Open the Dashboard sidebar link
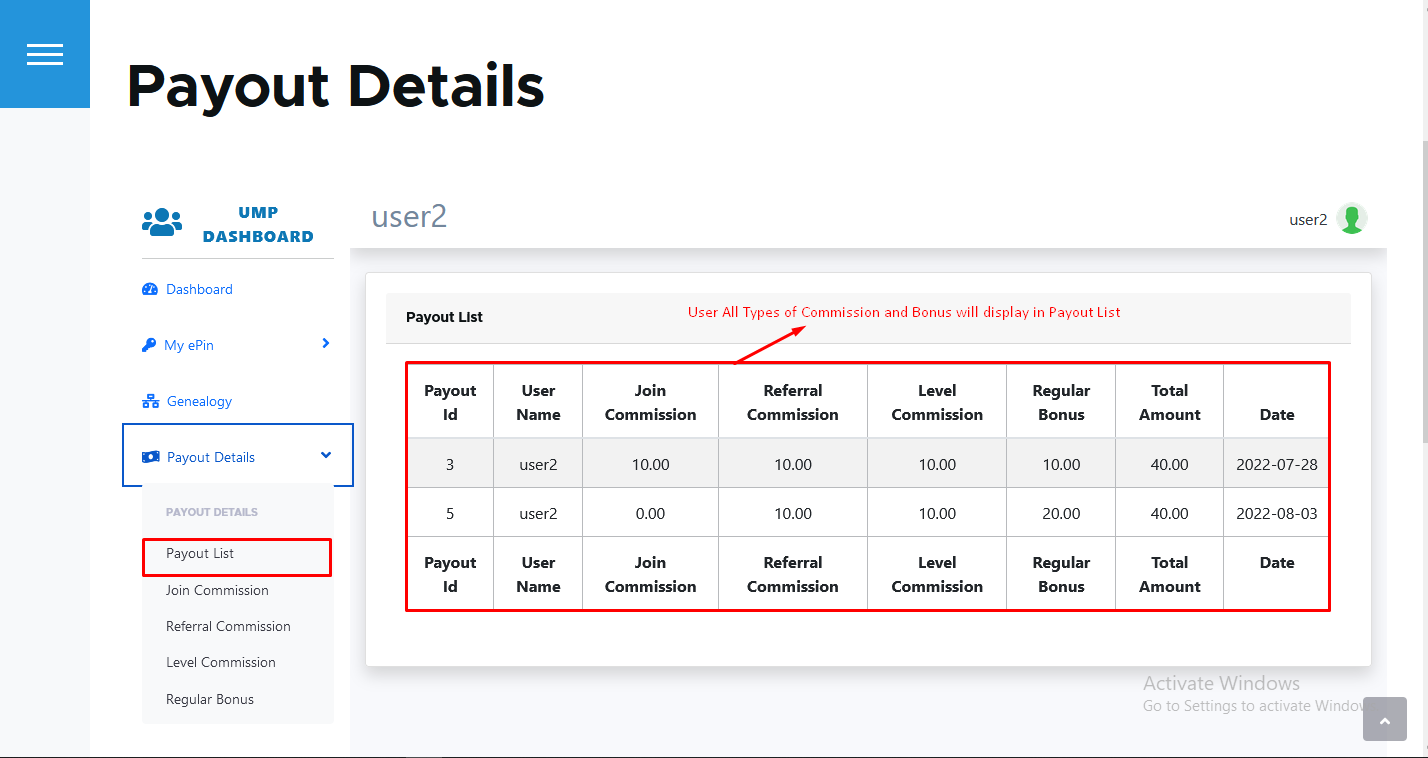Viewport: 1428px width, 758px height. click(199, 289)
